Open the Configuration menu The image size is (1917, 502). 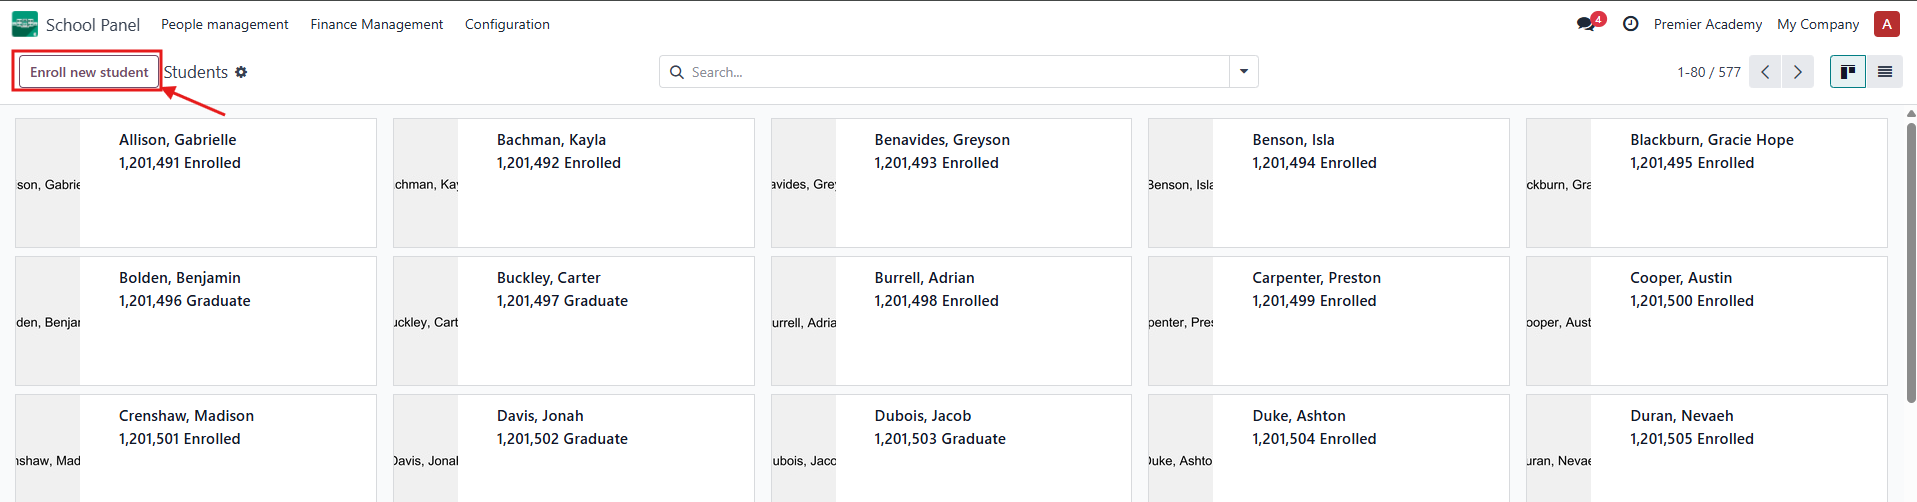click(507, 24)
